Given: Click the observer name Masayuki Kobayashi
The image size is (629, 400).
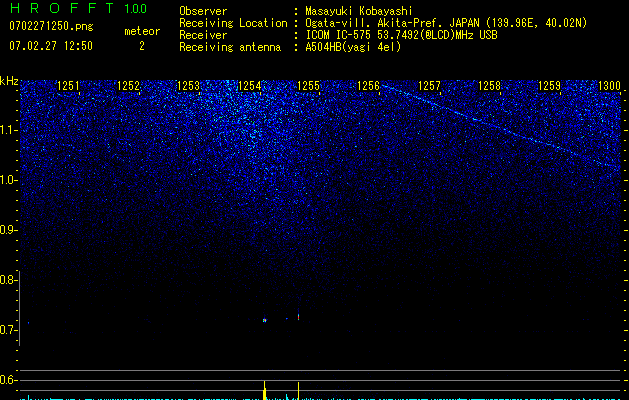Looking at the screenshot, I should click(359, 11).
